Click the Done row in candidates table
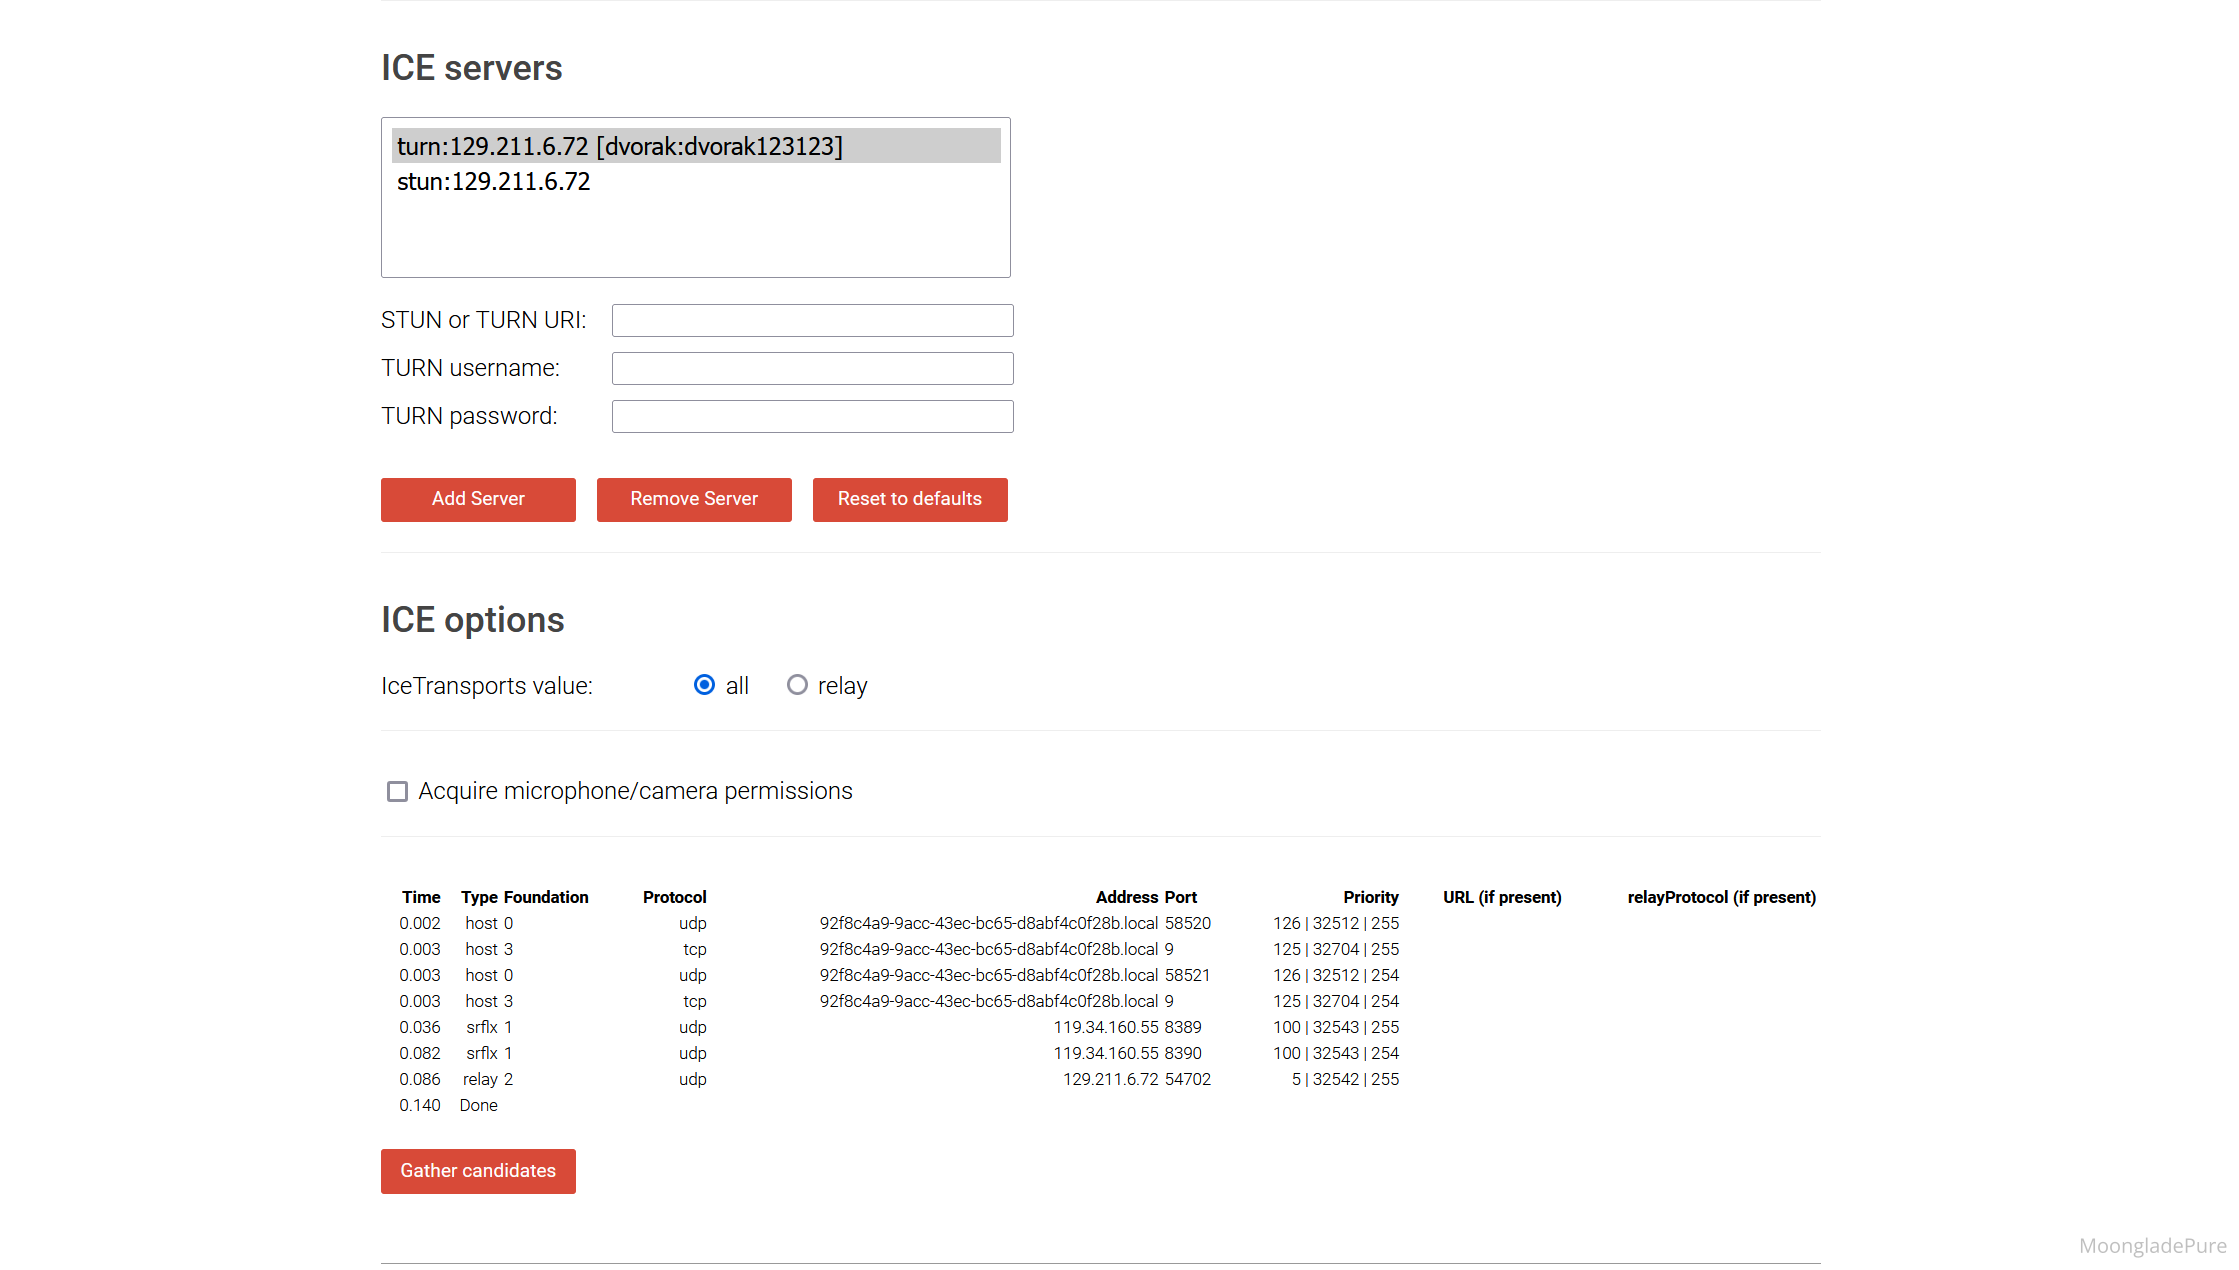This screenshot has height=1270, width=2239. click(478, 1105)
